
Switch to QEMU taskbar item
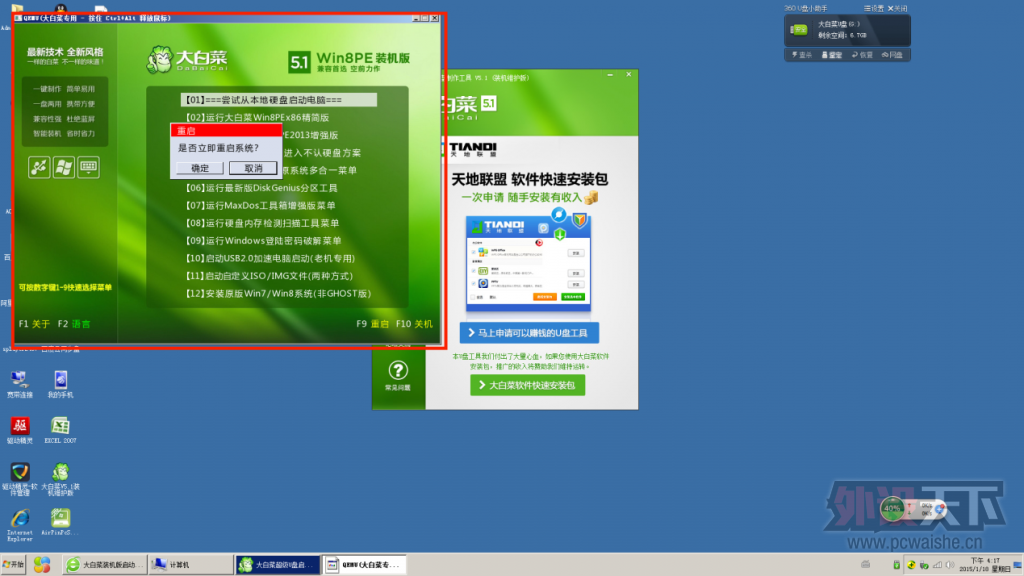tap(364, 565)
